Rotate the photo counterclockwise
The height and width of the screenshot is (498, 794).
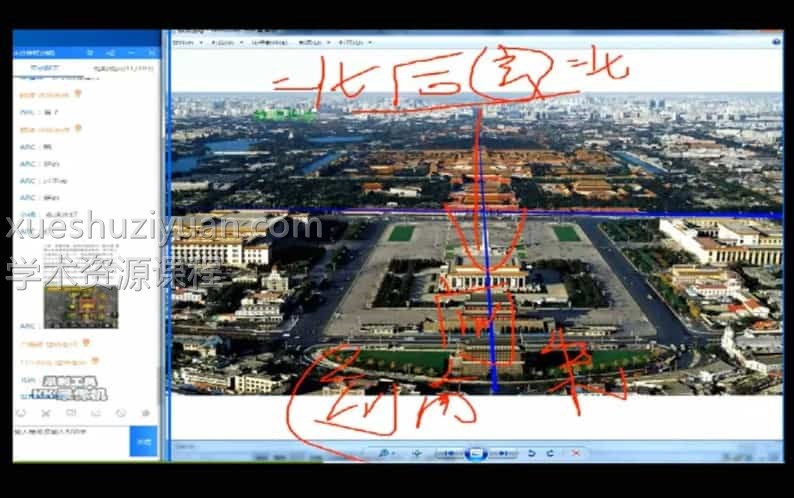(x=532, y=454)
